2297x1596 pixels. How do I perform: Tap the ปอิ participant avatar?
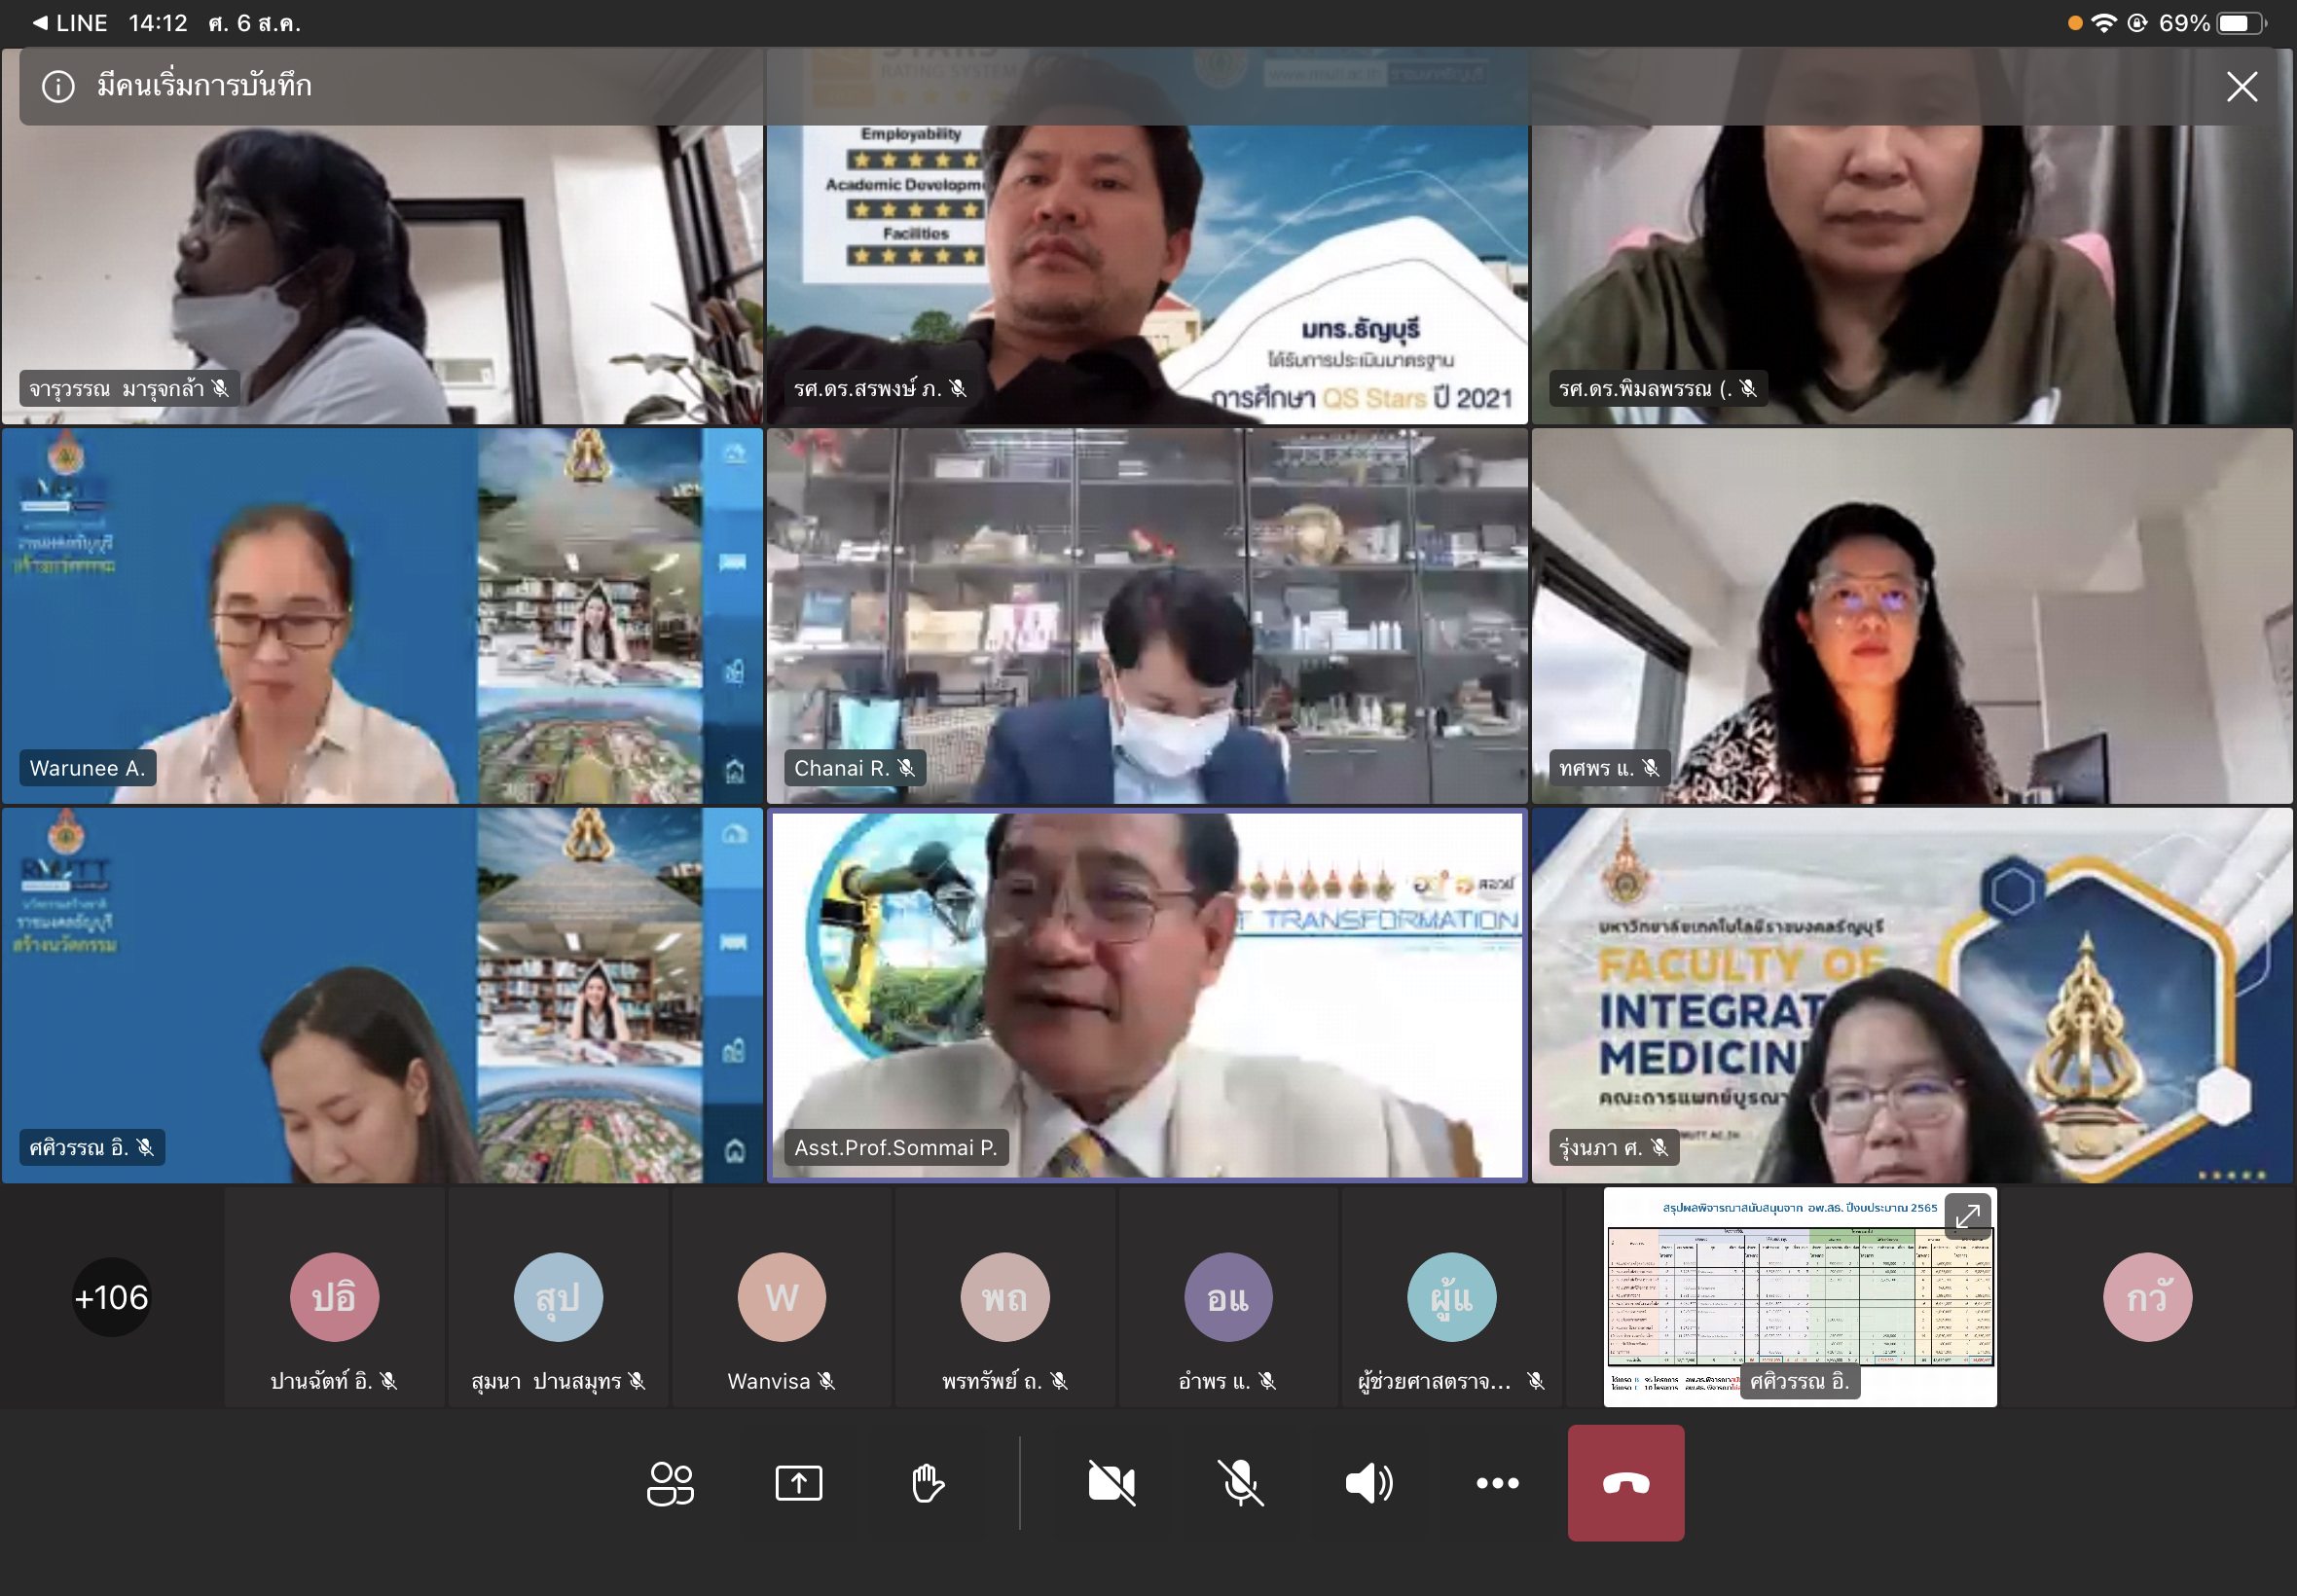pos(334,1298)
